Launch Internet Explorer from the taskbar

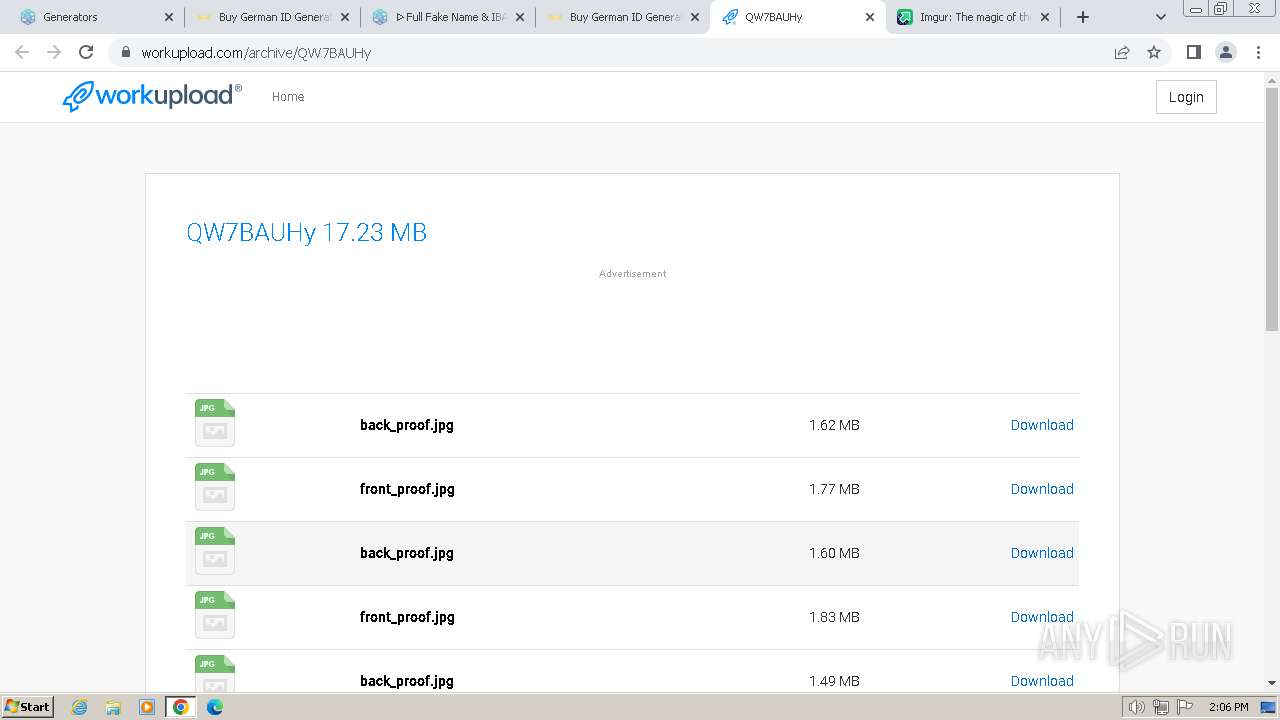[x=80, y=707]
